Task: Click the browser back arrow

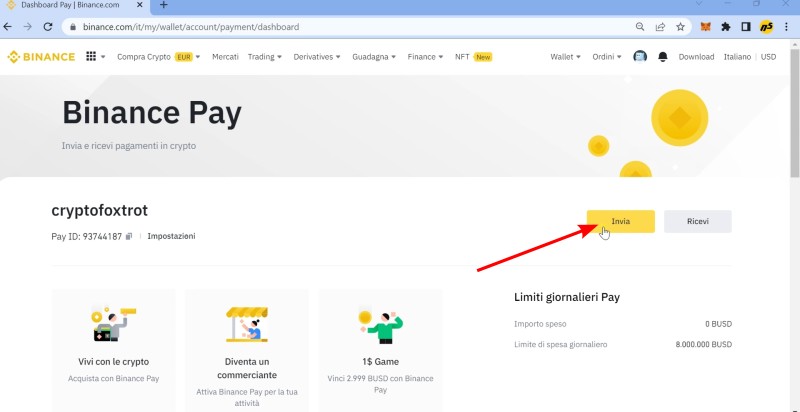Action: point(8,27)
